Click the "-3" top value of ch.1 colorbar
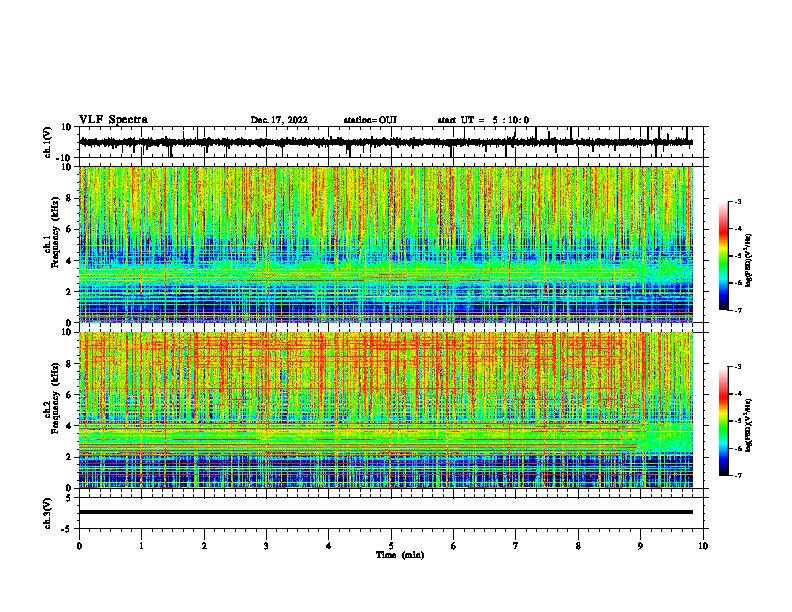The height and width of the screenshot is (612, 792). [x=738, y=201]
